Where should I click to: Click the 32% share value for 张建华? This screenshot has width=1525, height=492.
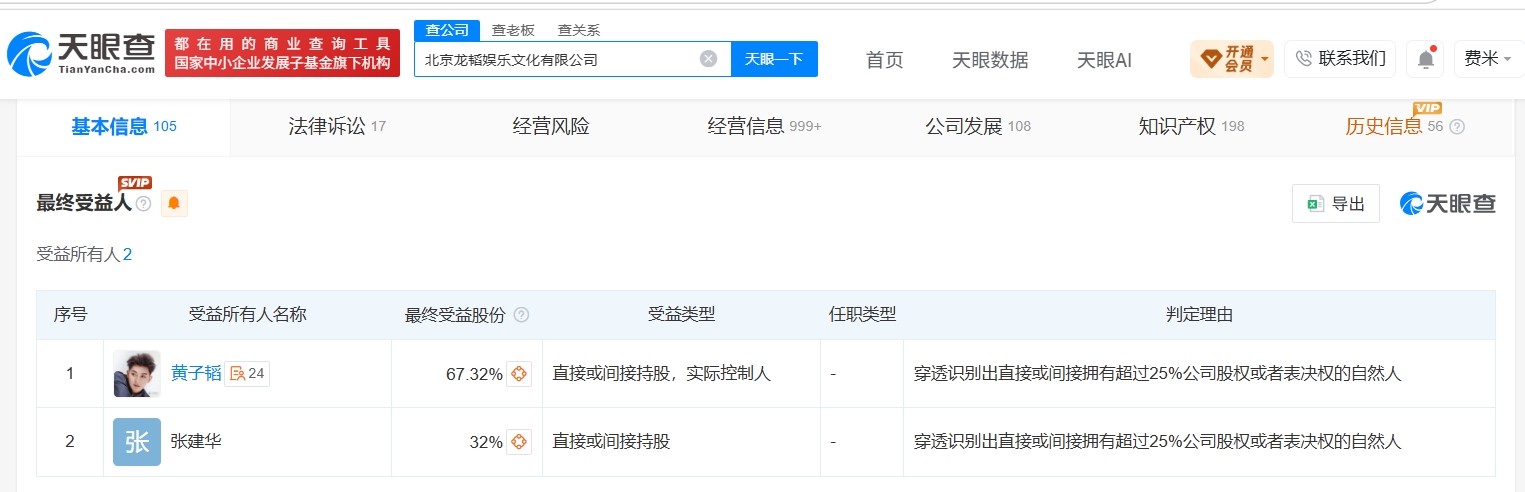tap(486, 441)
